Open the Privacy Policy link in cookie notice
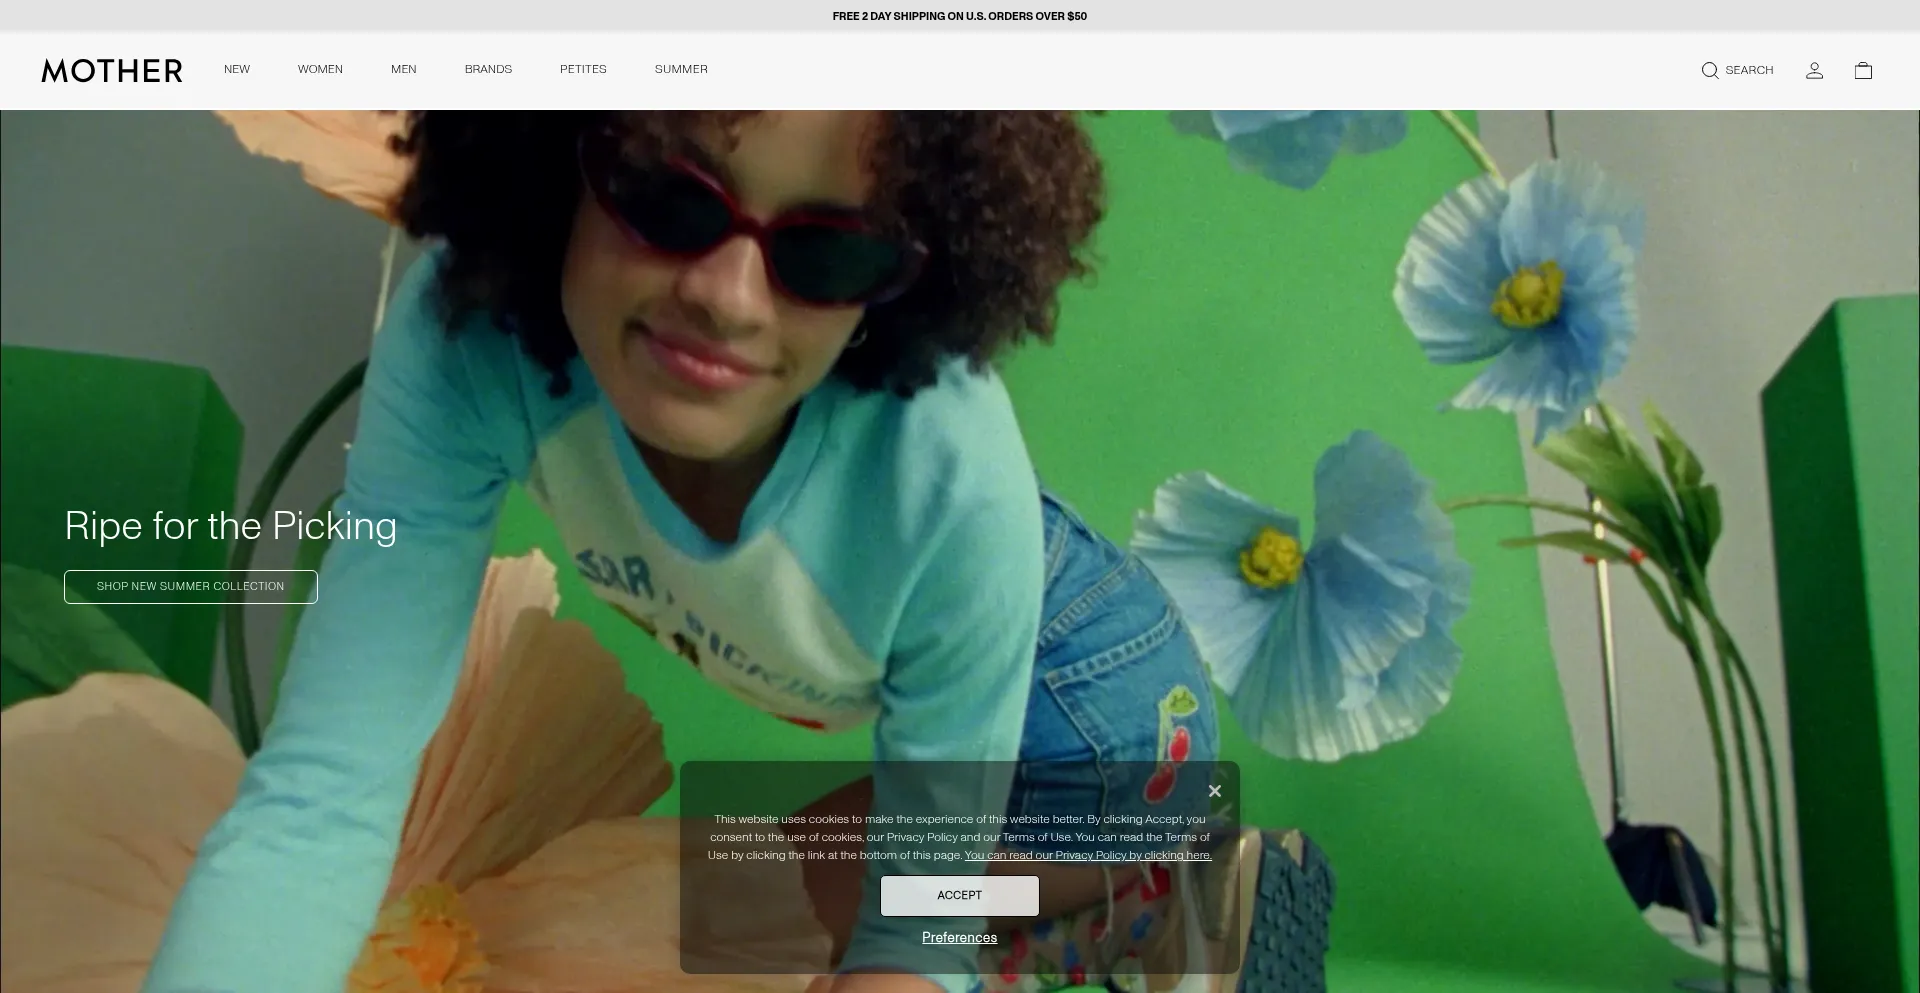The height and width of the screenshot is (993, 1920). pyautogui.click(x=1088, y=856)
